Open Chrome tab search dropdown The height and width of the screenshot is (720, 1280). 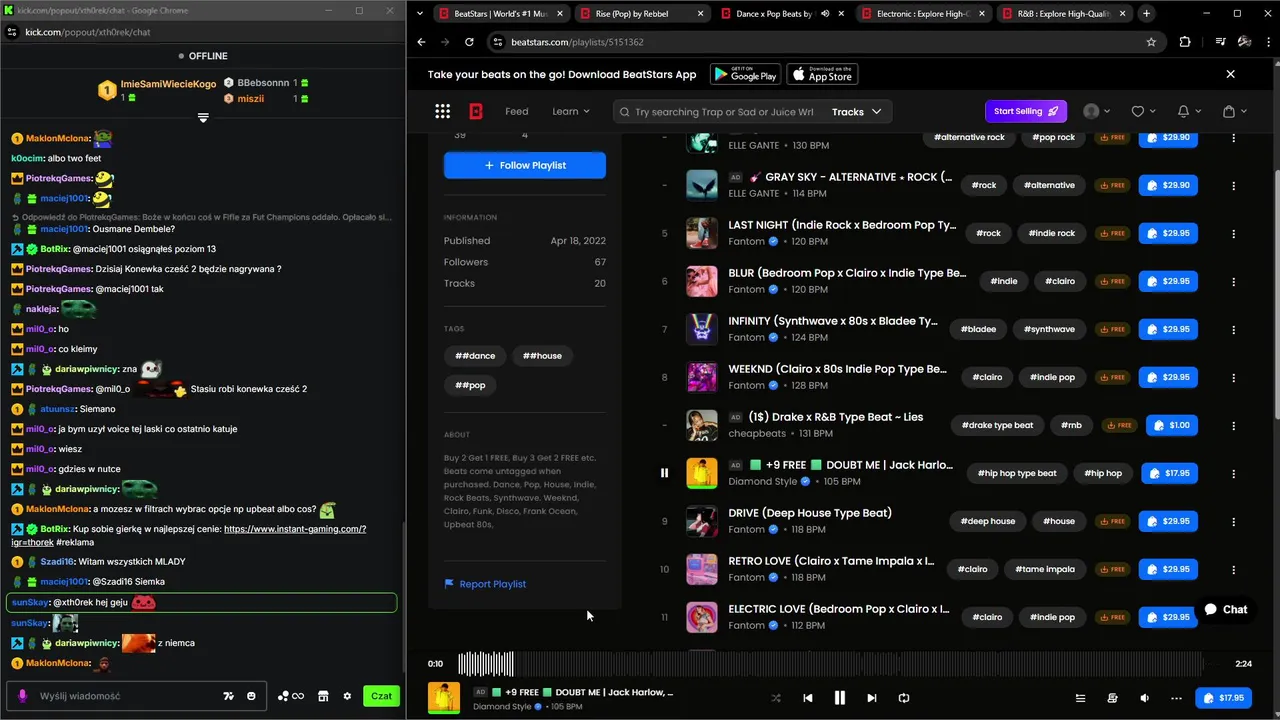click(418, 14)
